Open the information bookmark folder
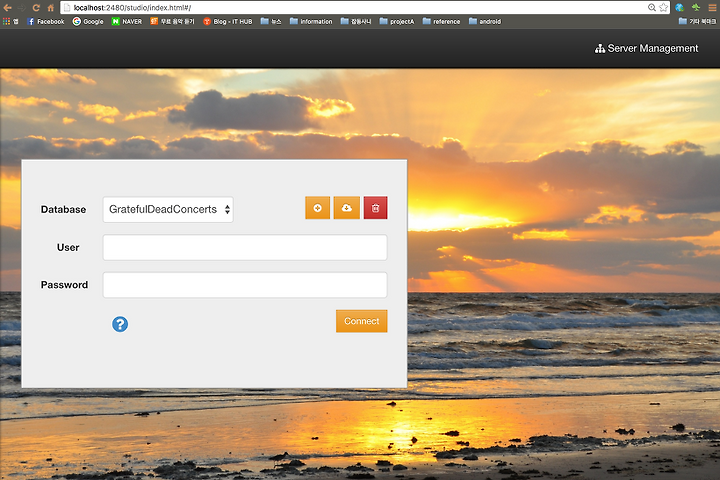This screenshot has height=480, width=720. coord(311,21)
